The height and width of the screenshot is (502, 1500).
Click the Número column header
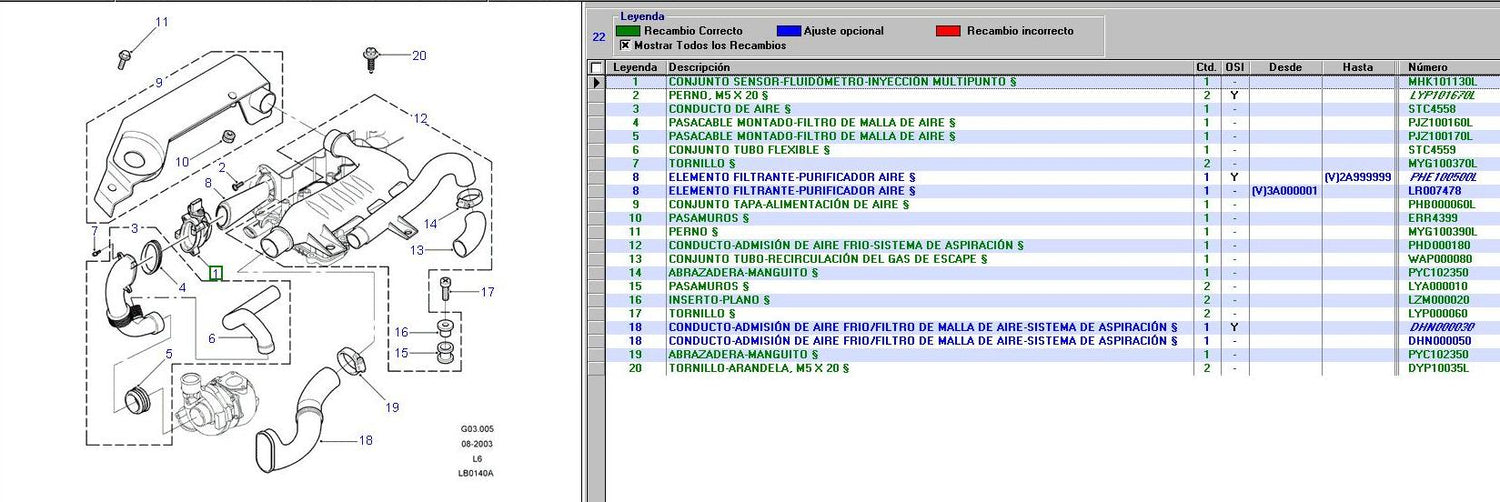[1427, 67]
